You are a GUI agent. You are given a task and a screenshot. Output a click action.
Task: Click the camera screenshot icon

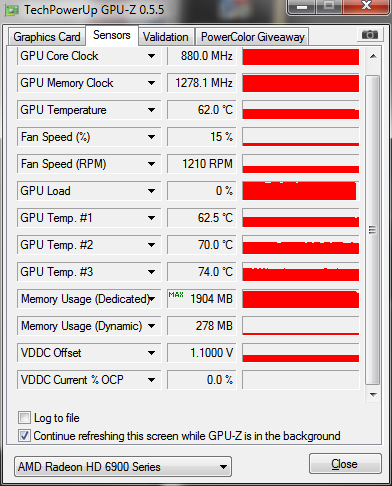pos(369,34)
